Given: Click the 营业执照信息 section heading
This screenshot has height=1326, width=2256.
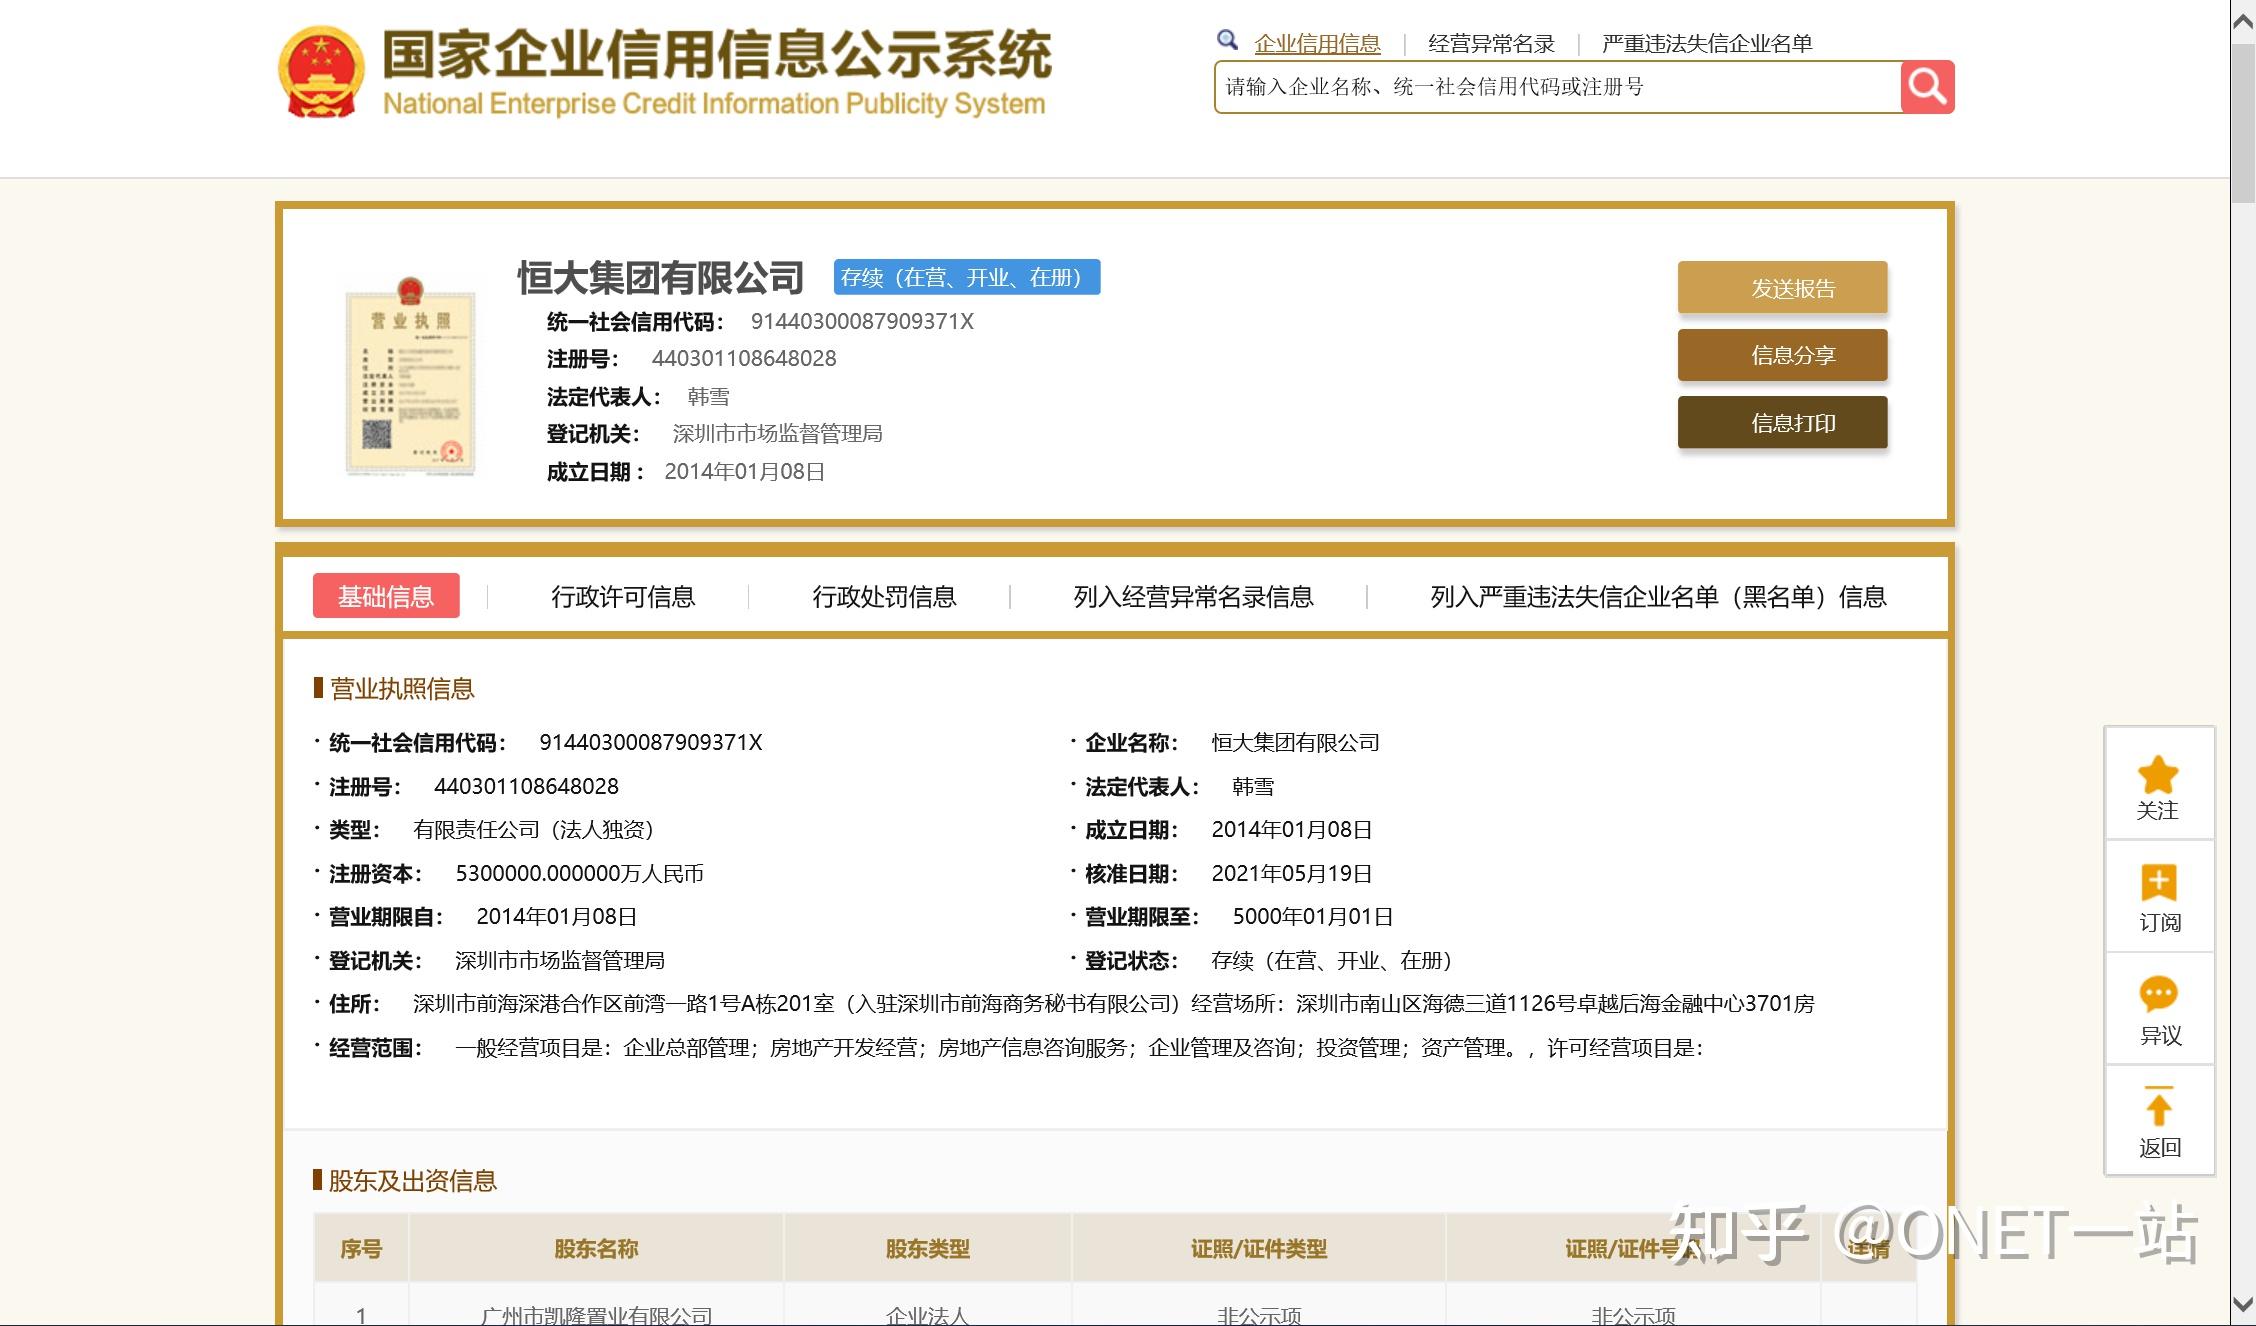Looking at the screenshot, I should (x=402, y=688).
